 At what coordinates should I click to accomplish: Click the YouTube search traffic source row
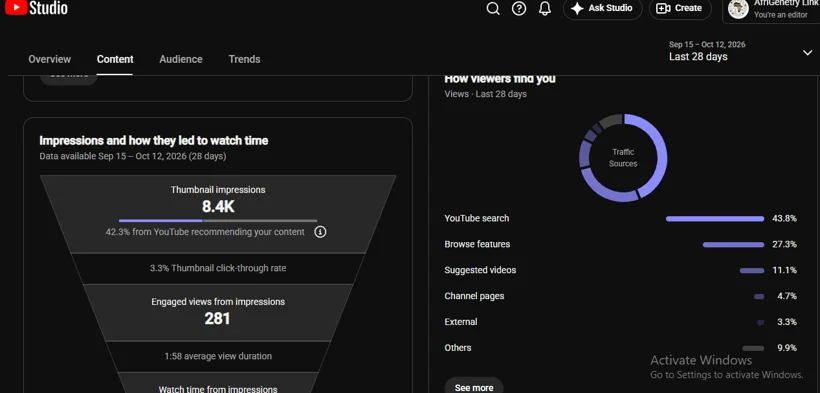click(x=621, y=219)
